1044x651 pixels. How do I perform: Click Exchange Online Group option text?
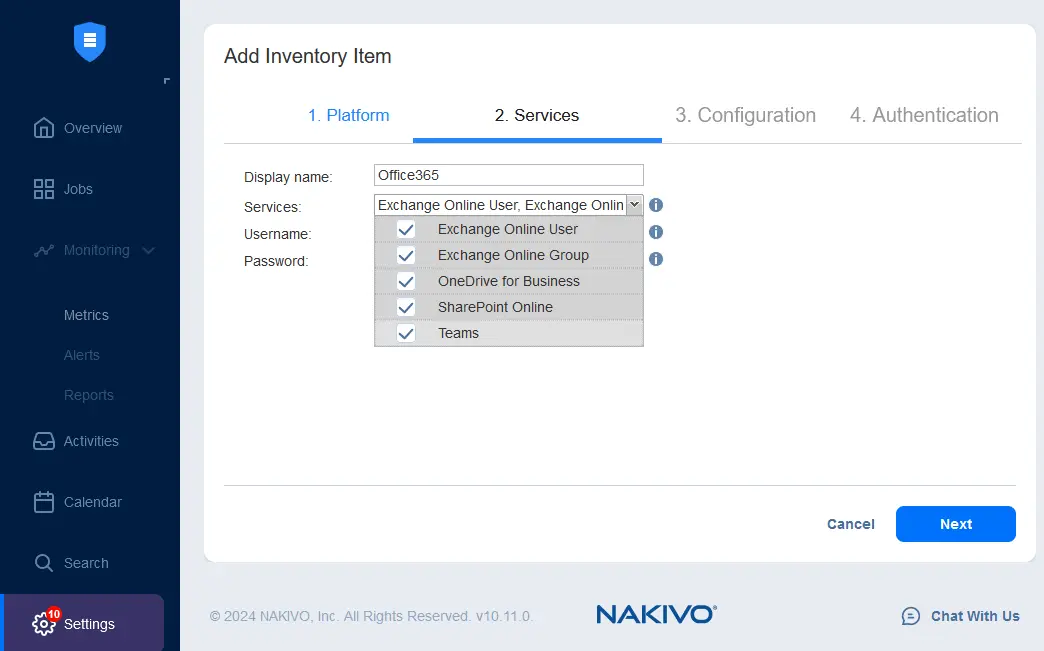click(x=513, y=255)
